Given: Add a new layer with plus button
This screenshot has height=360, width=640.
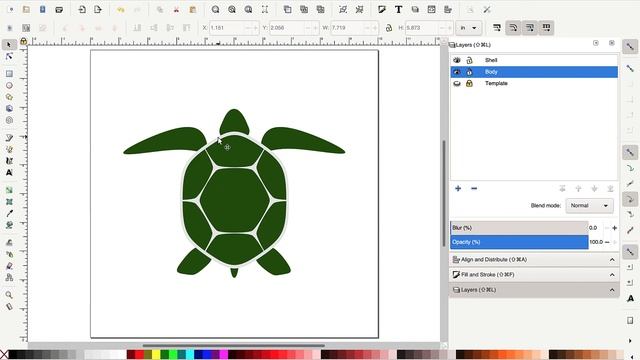Looking at the screenshot, I should [458, 189].
